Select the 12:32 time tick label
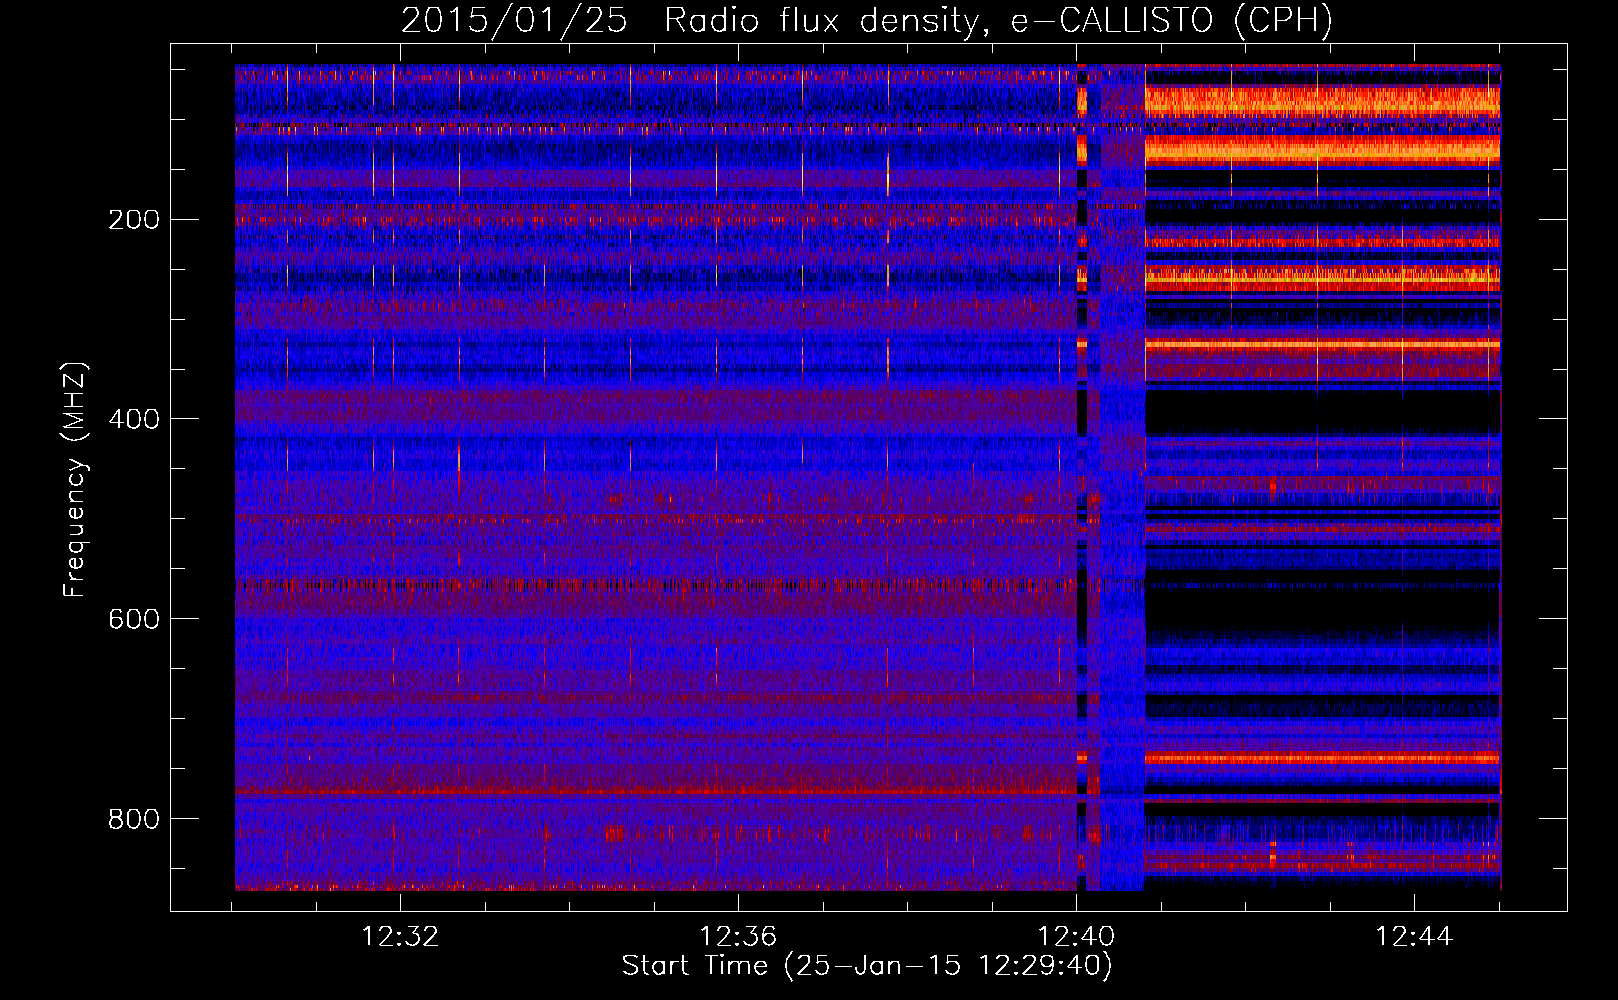 click(400, 937)
